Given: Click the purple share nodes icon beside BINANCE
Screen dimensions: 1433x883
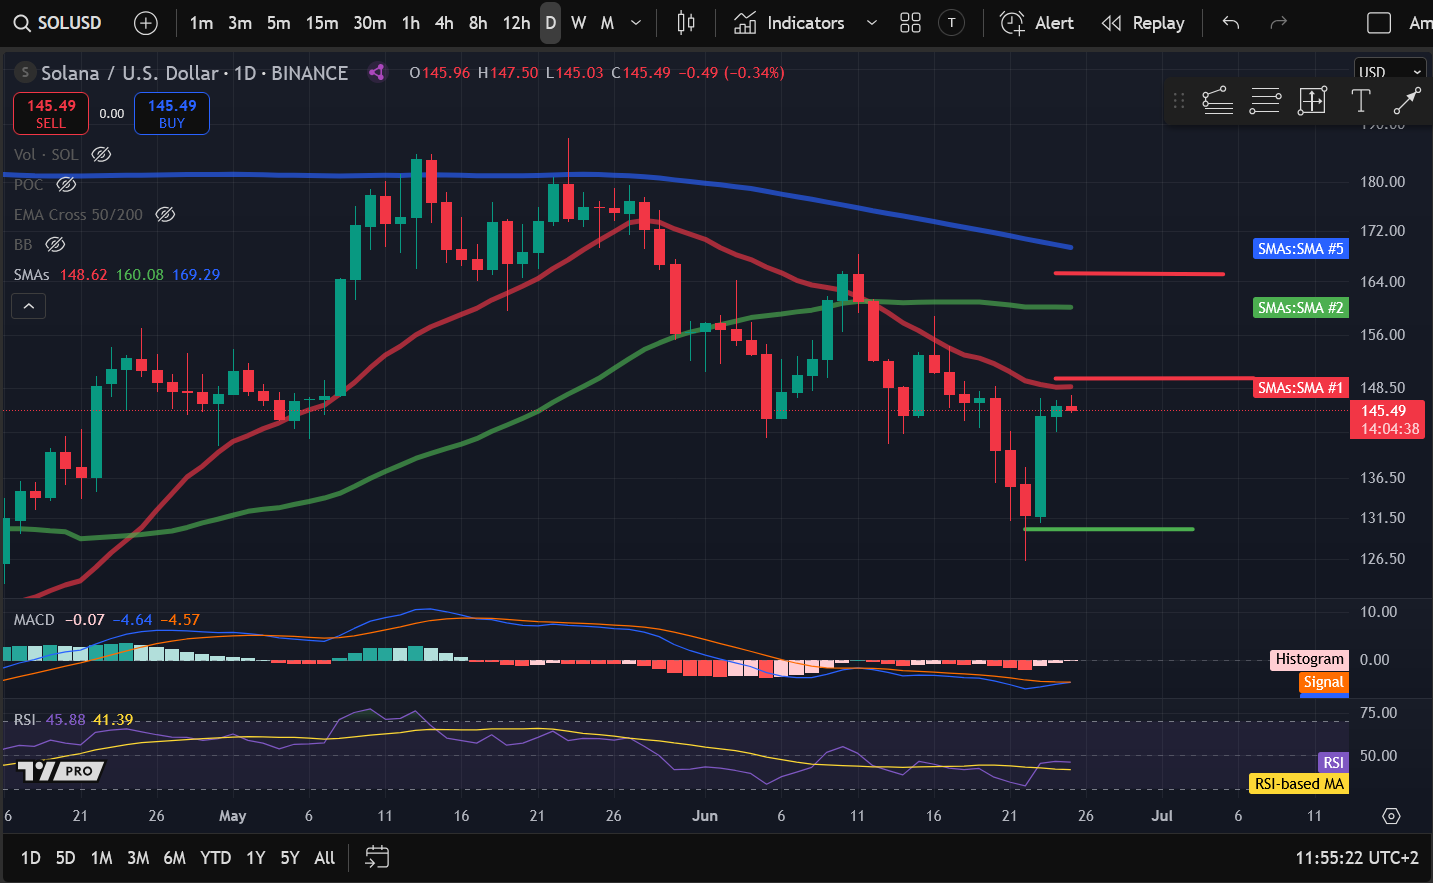Looking at the screenshot, I should 376,72.
